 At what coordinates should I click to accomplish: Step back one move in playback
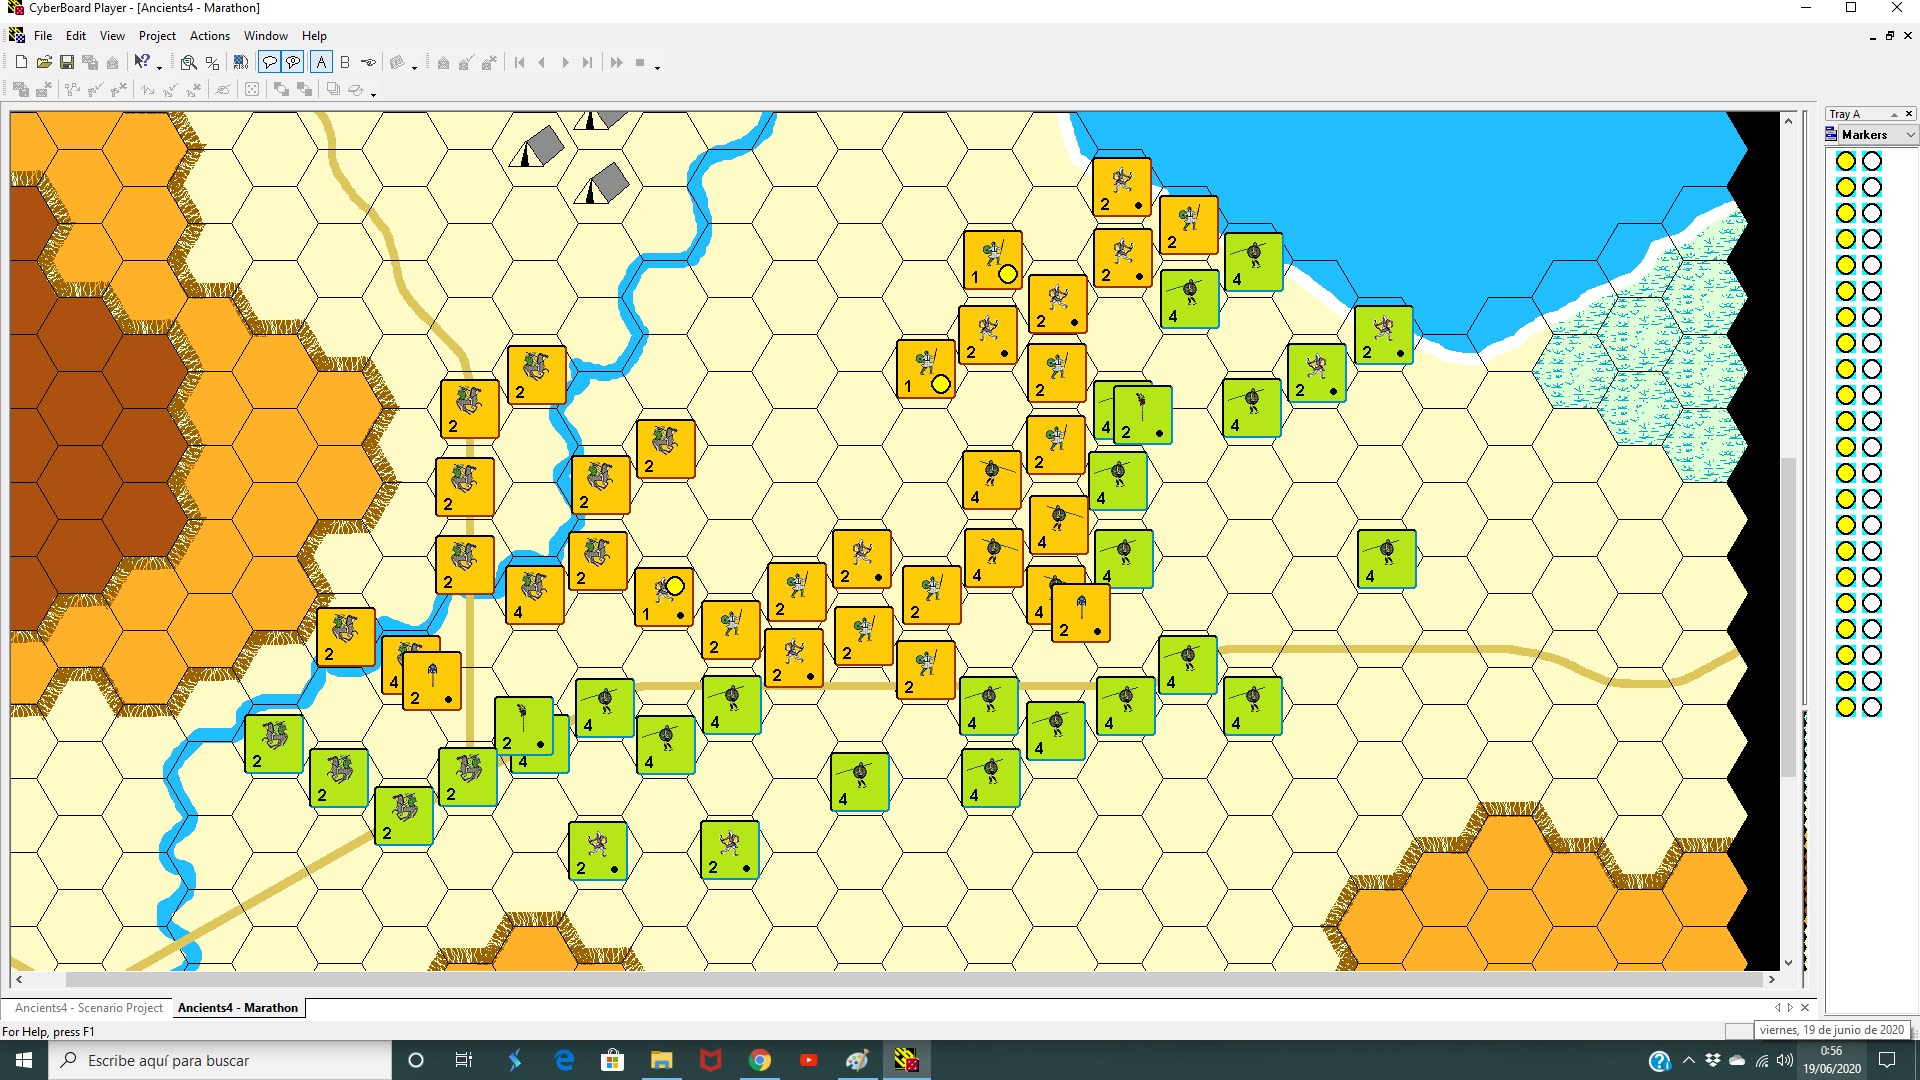coord(542,62)
